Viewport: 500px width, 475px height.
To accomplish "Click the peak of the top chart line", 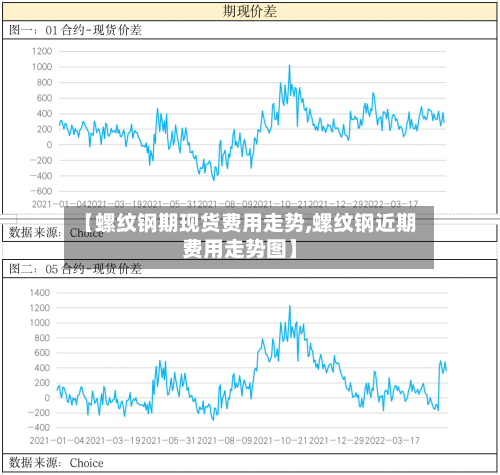I will 289,66.
